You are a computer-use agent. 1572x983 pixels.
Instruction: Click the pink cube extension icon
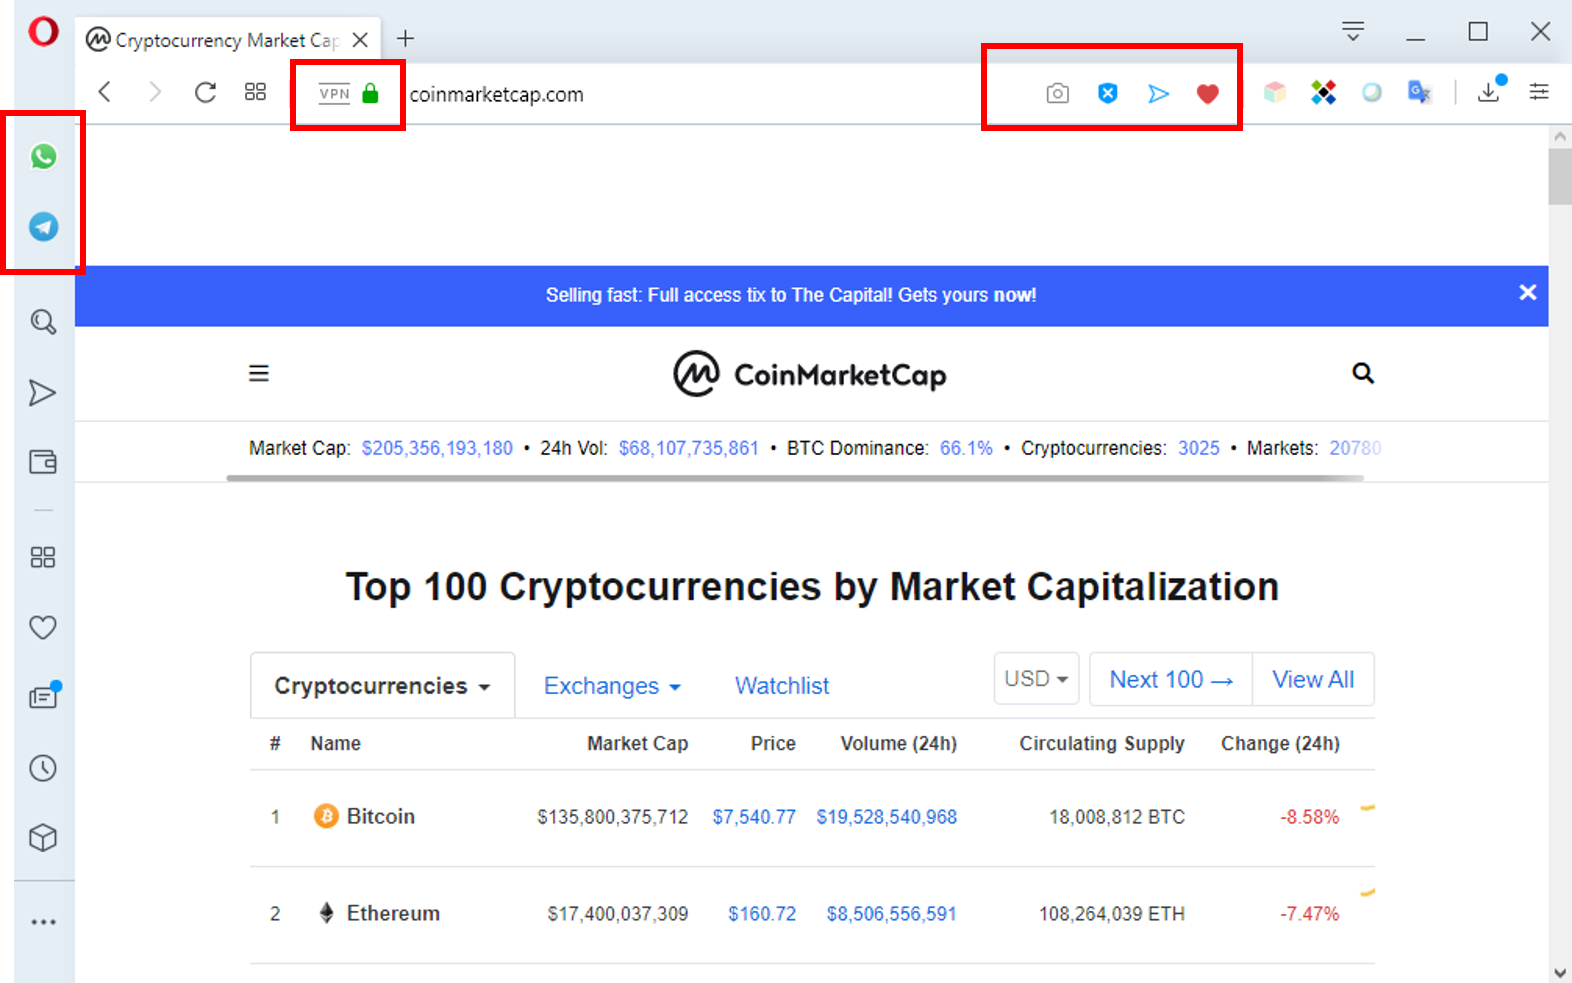click(x=1275, y=93)
